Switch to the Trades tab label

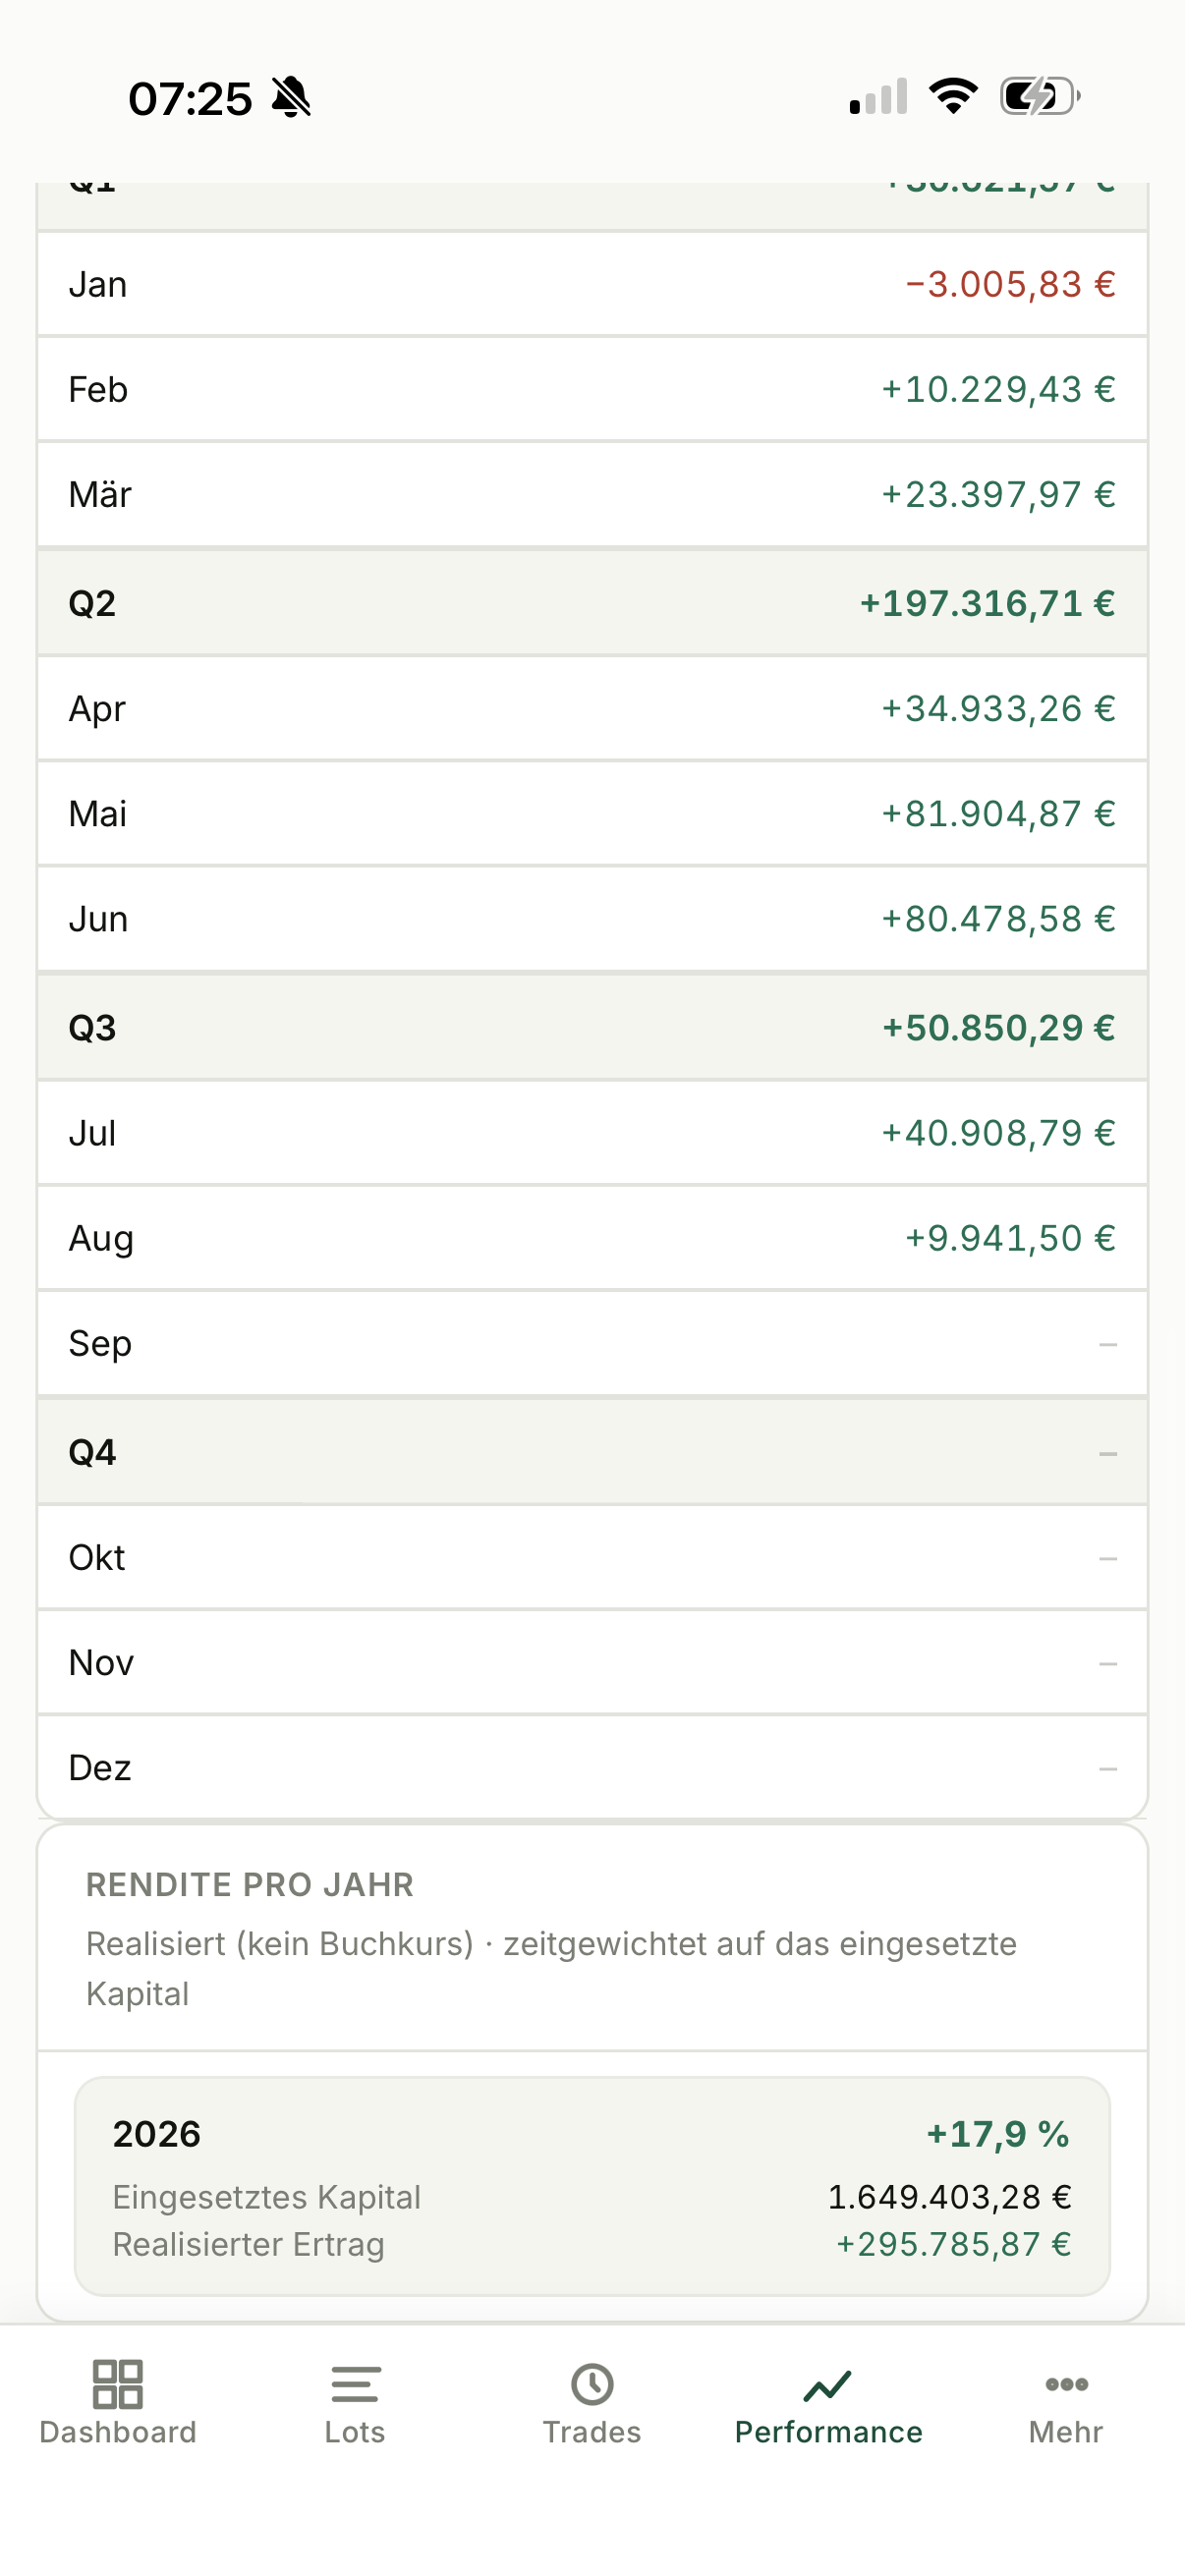pos(592,2432)
